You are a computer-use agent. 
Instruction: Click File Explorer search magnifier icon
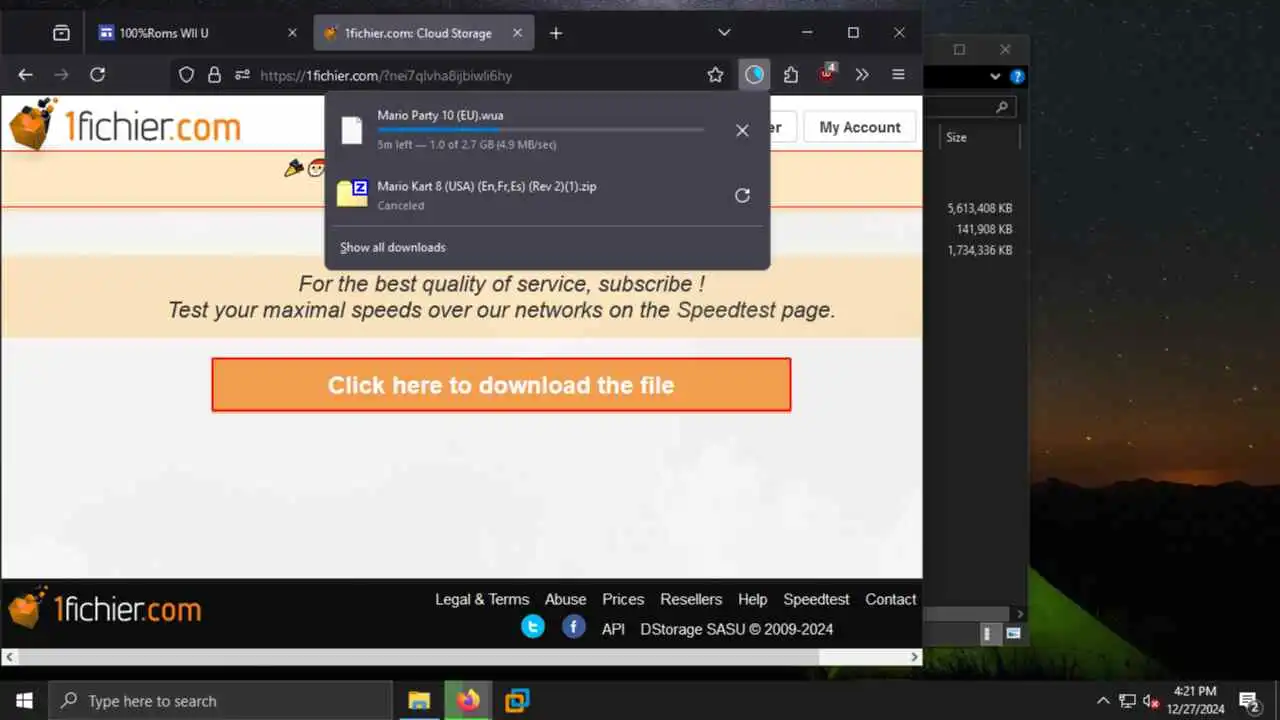pos(1002,106)
